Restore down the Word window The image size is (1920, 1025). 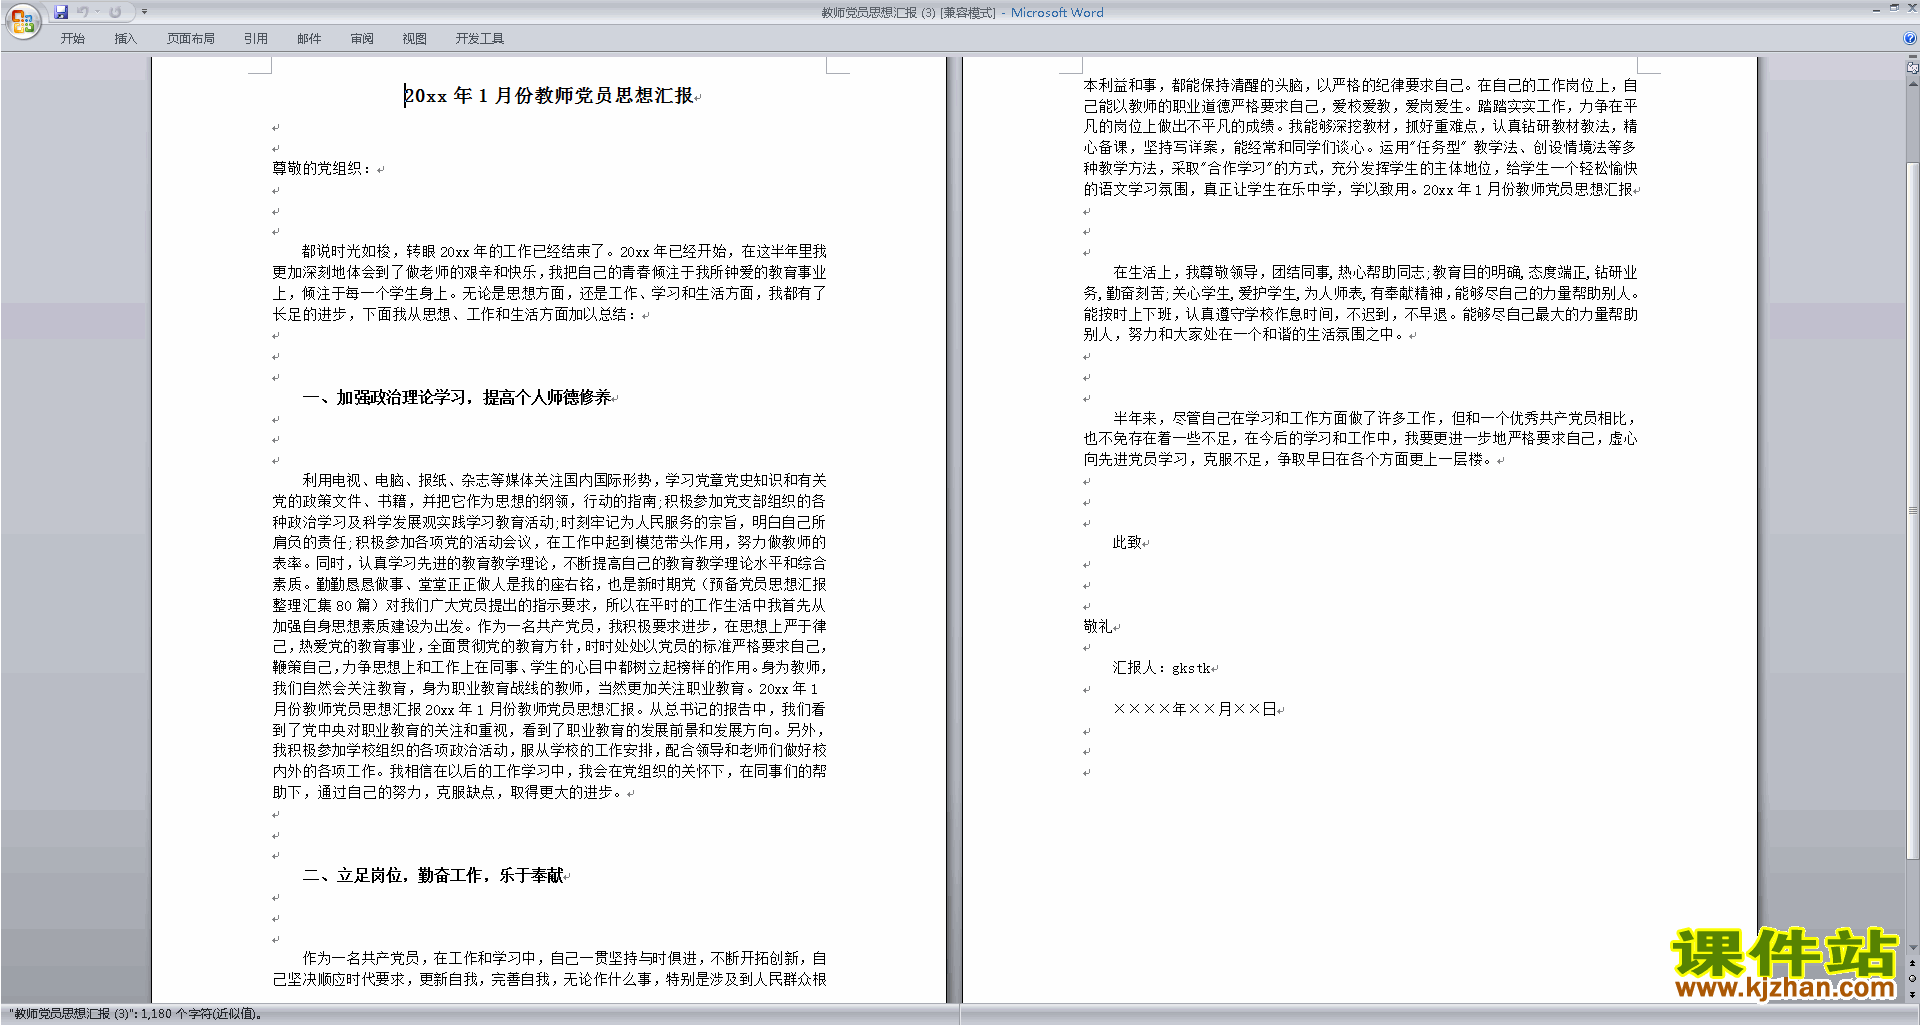point(1894,8)
